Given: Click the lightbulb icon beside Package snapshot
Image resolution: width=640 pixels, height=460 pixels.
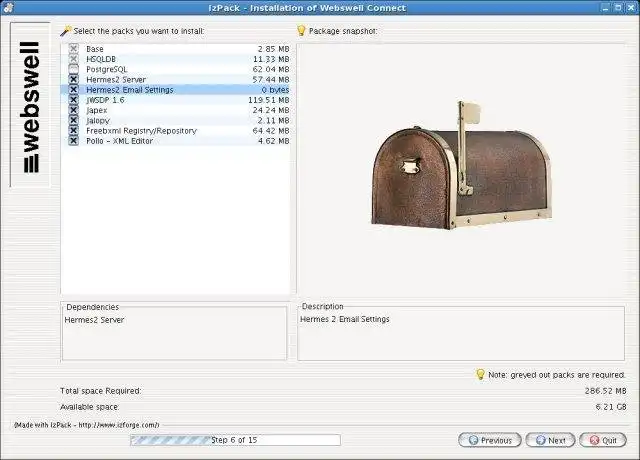Looking at the screenshot, I should tap(301, 31).
